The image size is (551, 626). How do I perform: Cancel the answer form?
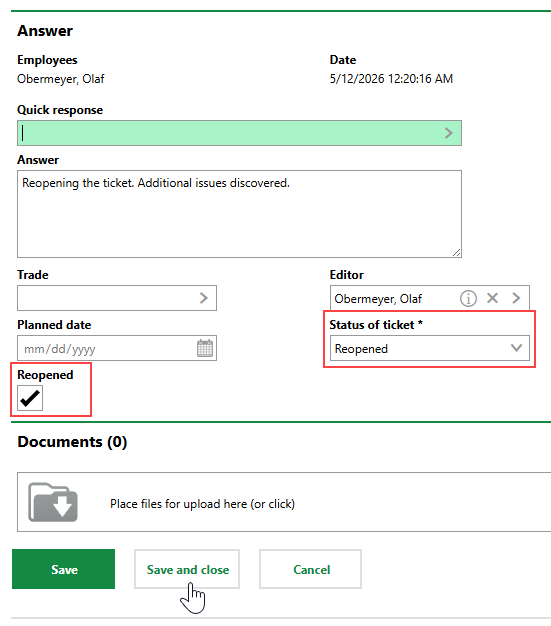(311, 569)
